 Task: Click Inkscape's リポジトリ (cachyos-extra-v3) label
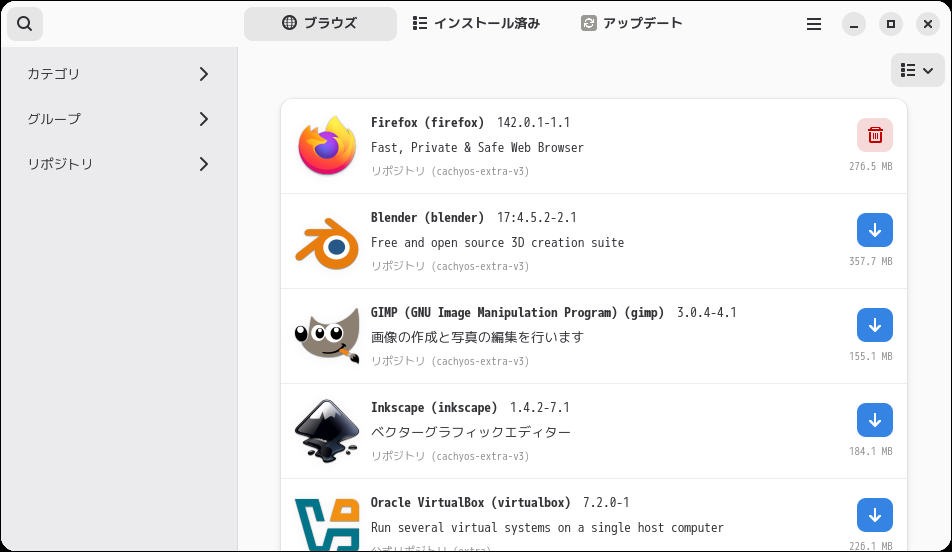[450, 456]
